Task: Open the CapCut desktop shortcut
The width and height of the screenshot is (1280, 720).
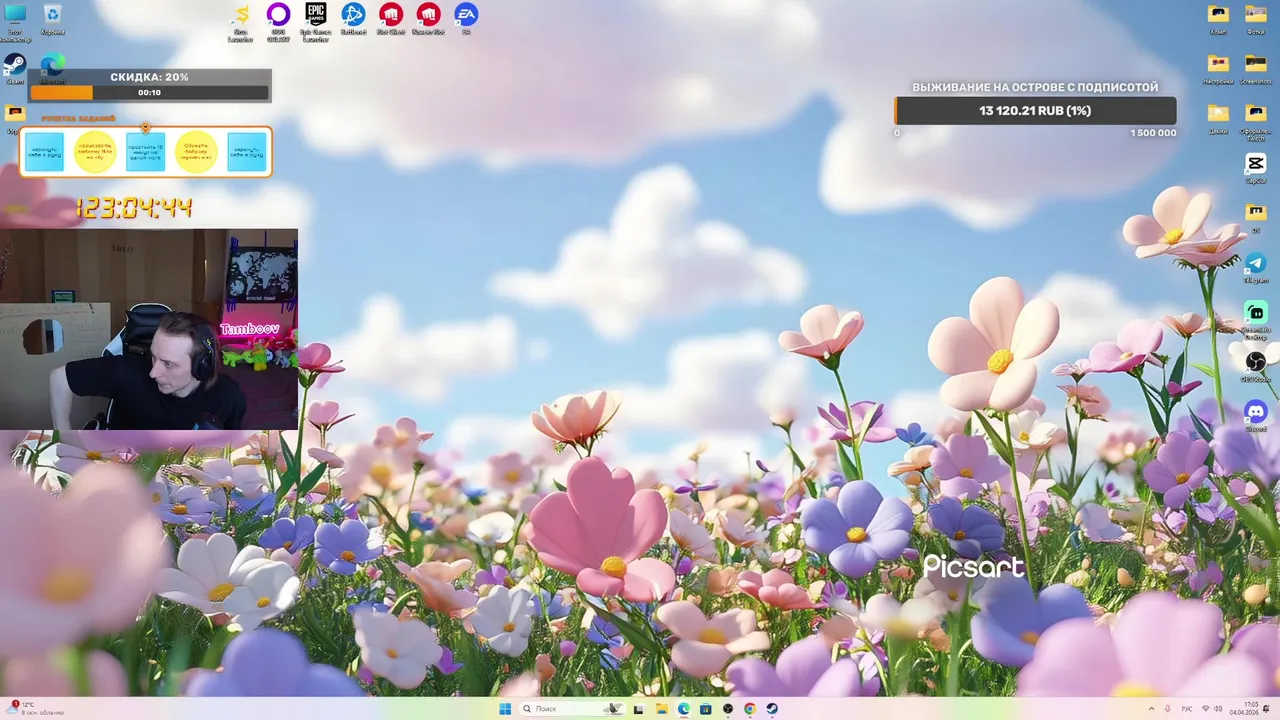Action: (x=1256, y=168)
